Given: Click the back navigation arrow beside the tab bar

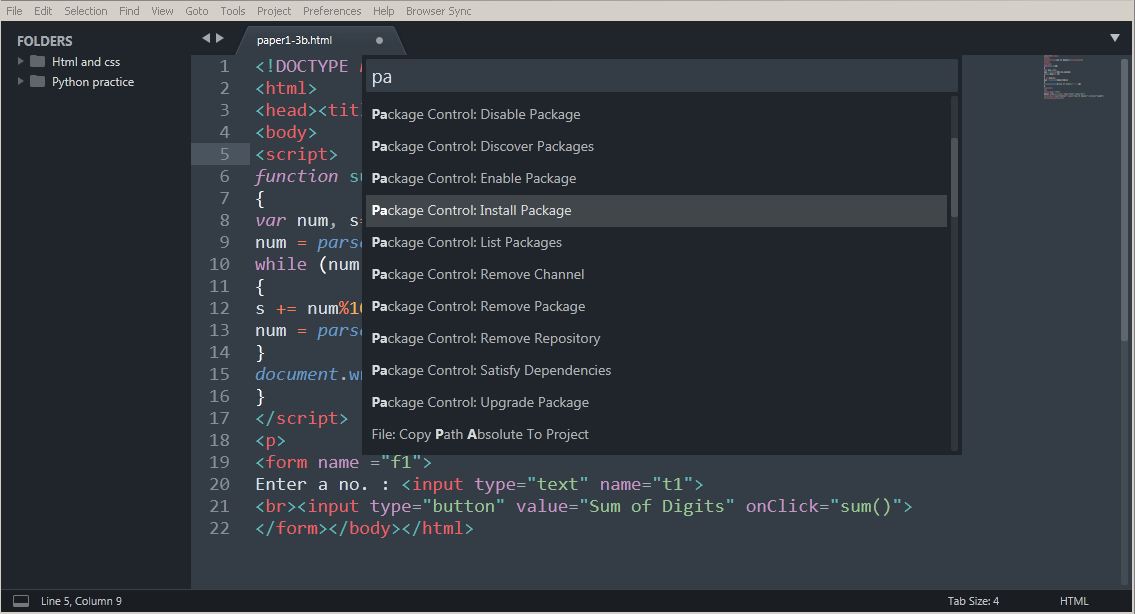Looking at the screenshot, I should tap(205, 37).
